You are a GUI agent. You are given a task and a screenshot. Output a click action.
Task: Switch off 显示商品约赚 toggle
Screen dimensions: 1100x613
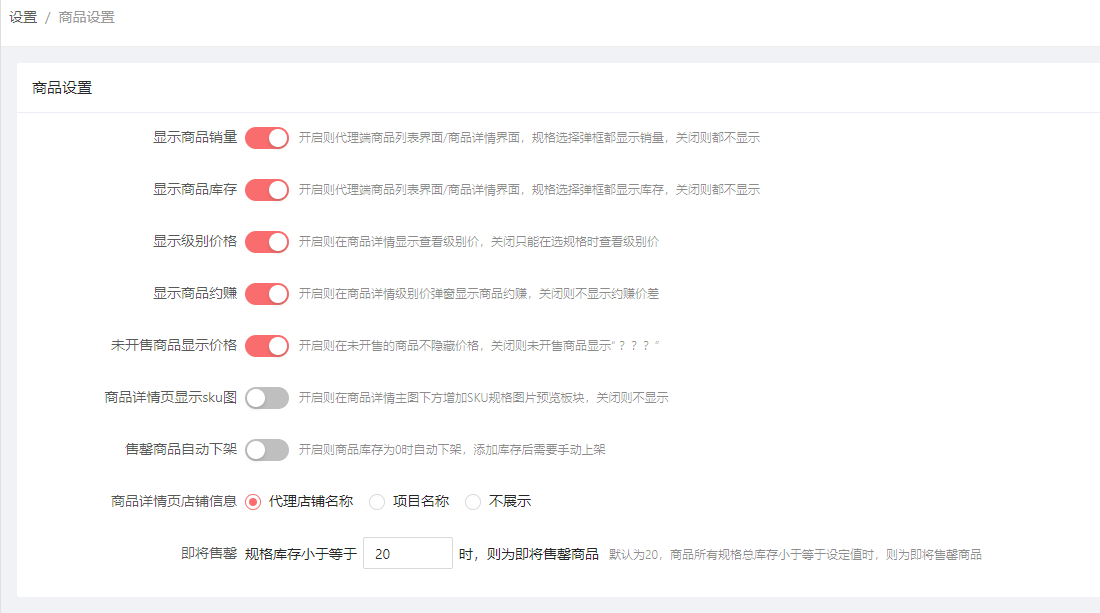click(x=267, y=294)
